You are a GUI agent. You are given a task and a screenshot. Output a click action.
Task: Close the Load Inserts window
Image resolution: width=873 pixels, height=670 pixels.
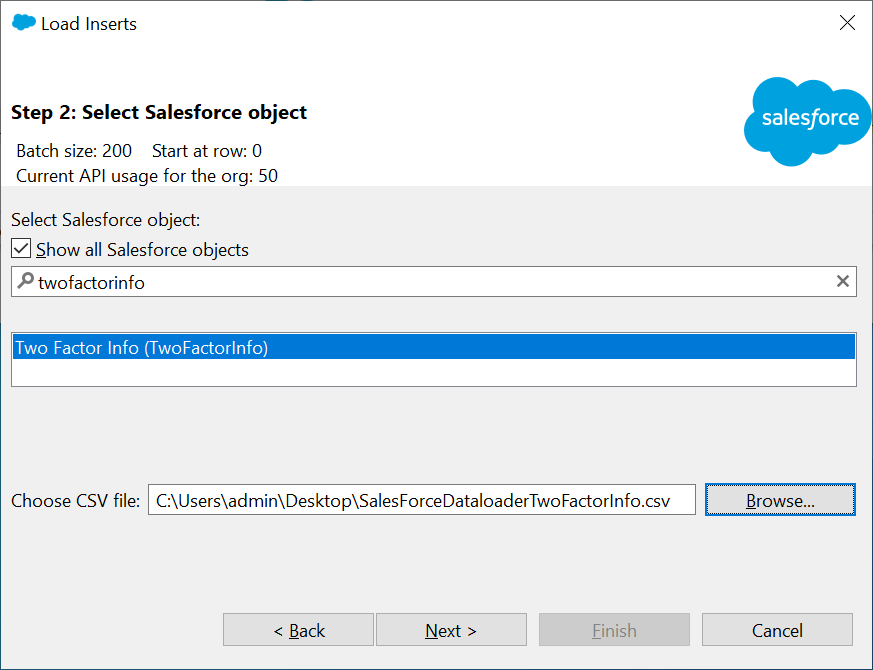tap(847, 23)
